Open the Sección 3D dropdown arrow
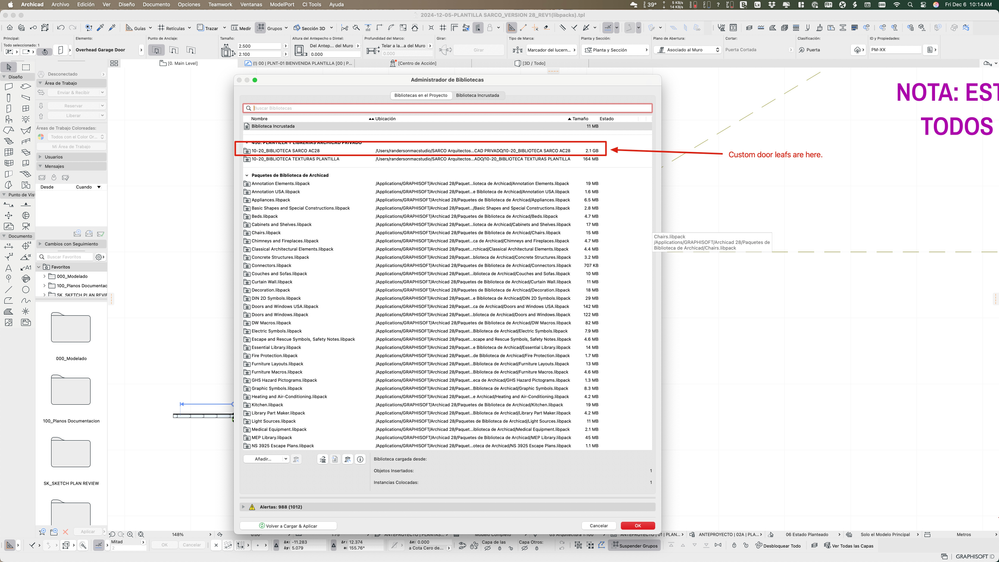The width and height of the screenshot is (999, 562). tap(331, 28)
